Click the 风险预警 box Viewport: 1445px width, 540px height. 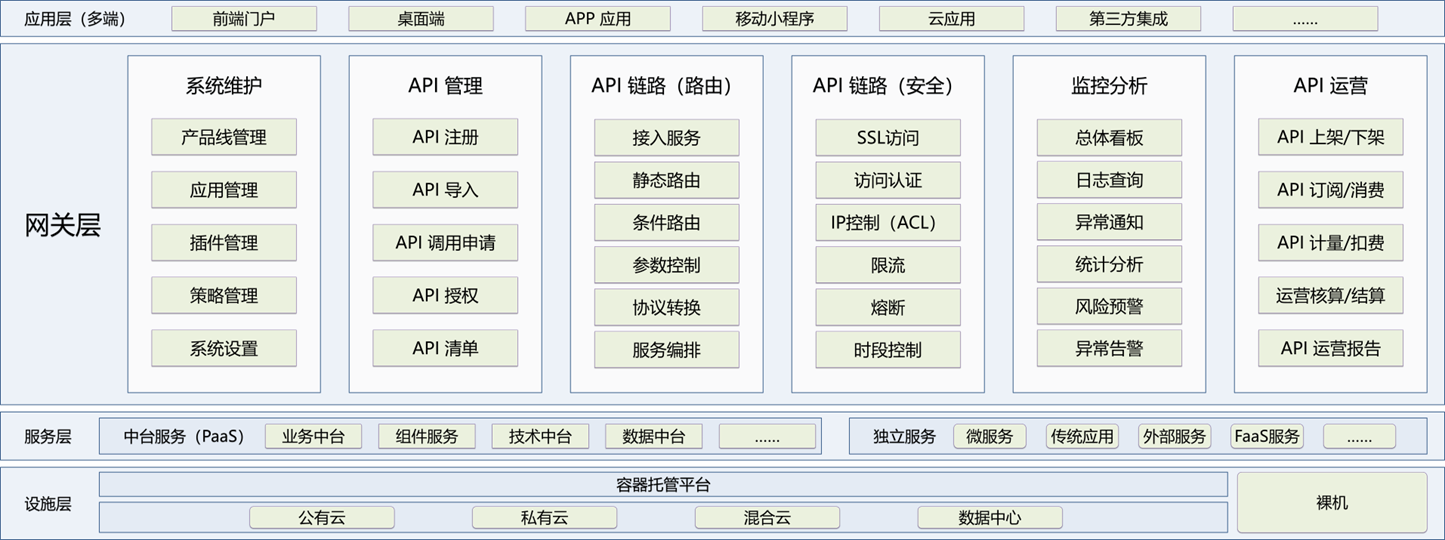tap(1109, 307)
